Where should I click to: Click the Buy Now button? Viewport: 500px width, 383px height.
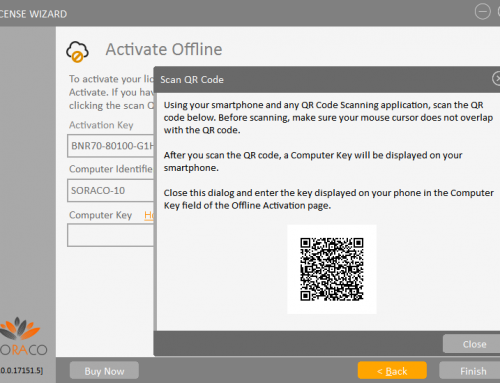pos(104,370)
